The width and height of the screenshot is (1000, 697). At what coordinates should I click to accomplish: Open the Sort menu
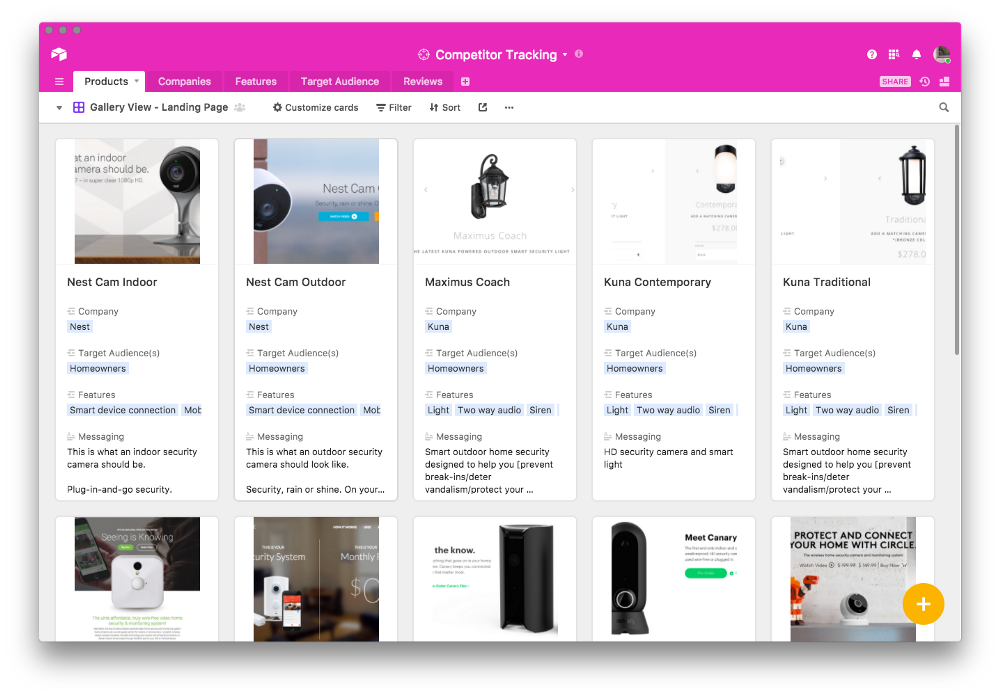tap(445, 108)
